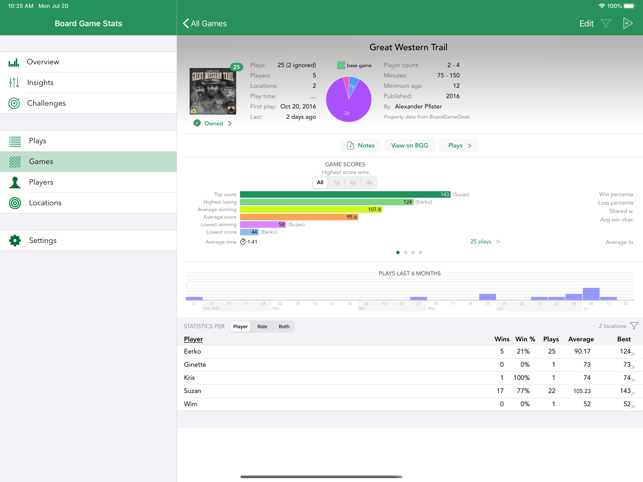Click the pink Lowest winning bar
The image size is (643, 482).
click(x=263, y=225)
